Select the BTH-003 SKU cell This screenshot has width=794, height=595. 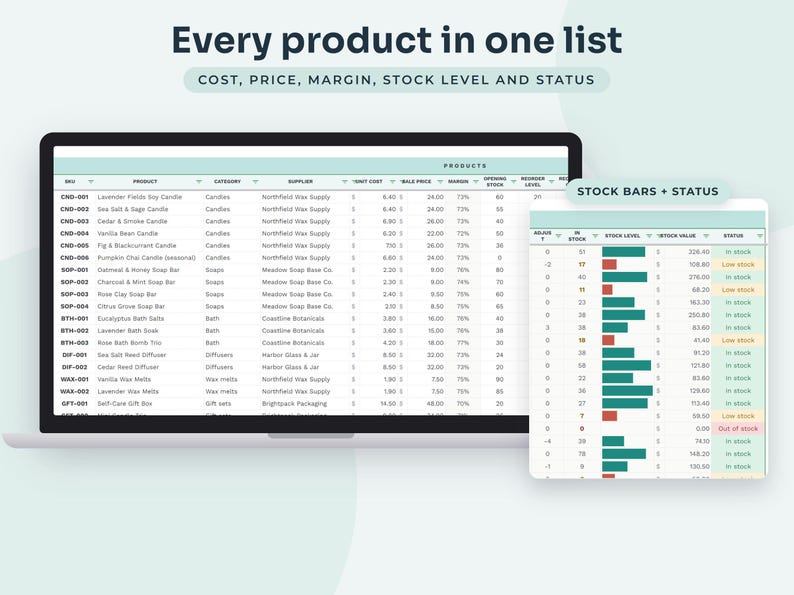click(x=74, y=343)
